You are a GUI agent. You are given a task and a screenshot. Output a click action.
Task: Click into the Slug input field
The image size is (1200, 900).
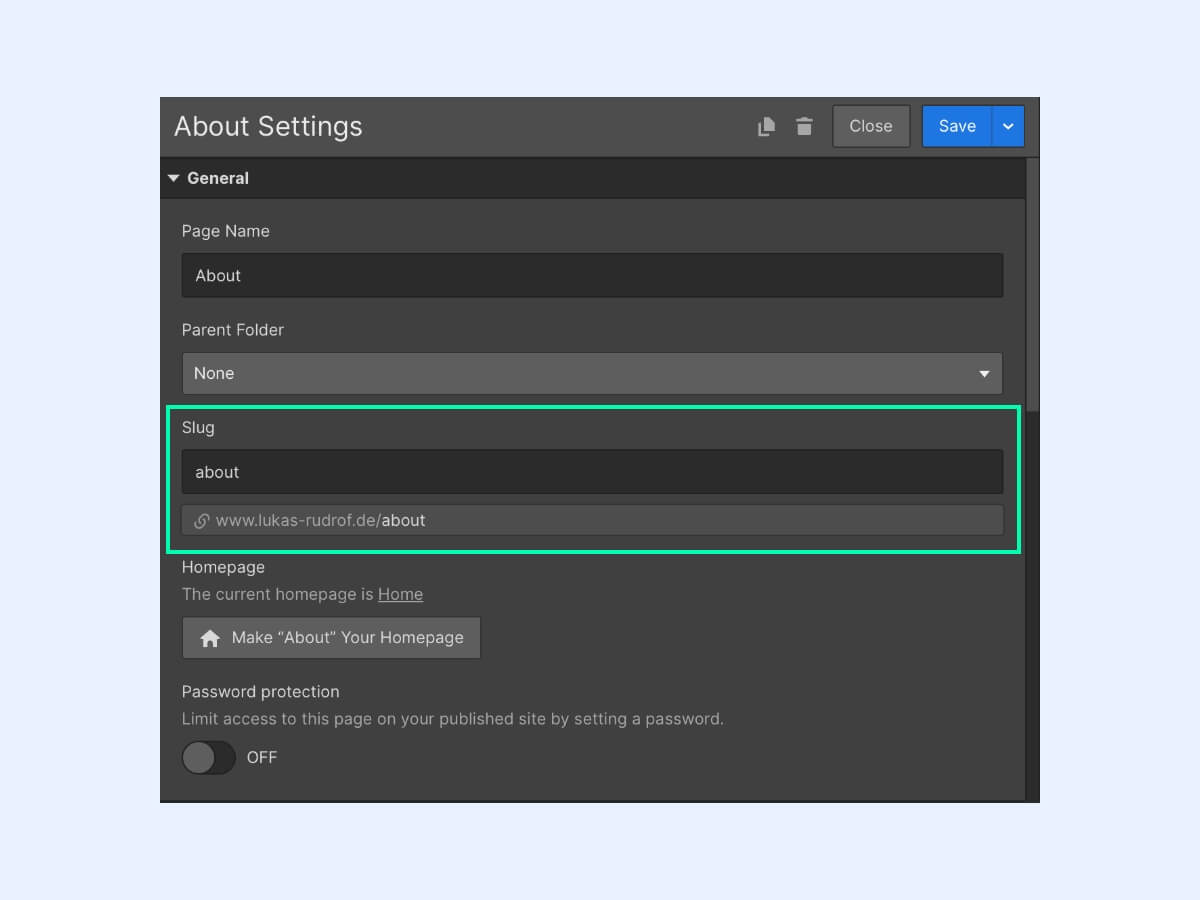click(x=592, y=471)
